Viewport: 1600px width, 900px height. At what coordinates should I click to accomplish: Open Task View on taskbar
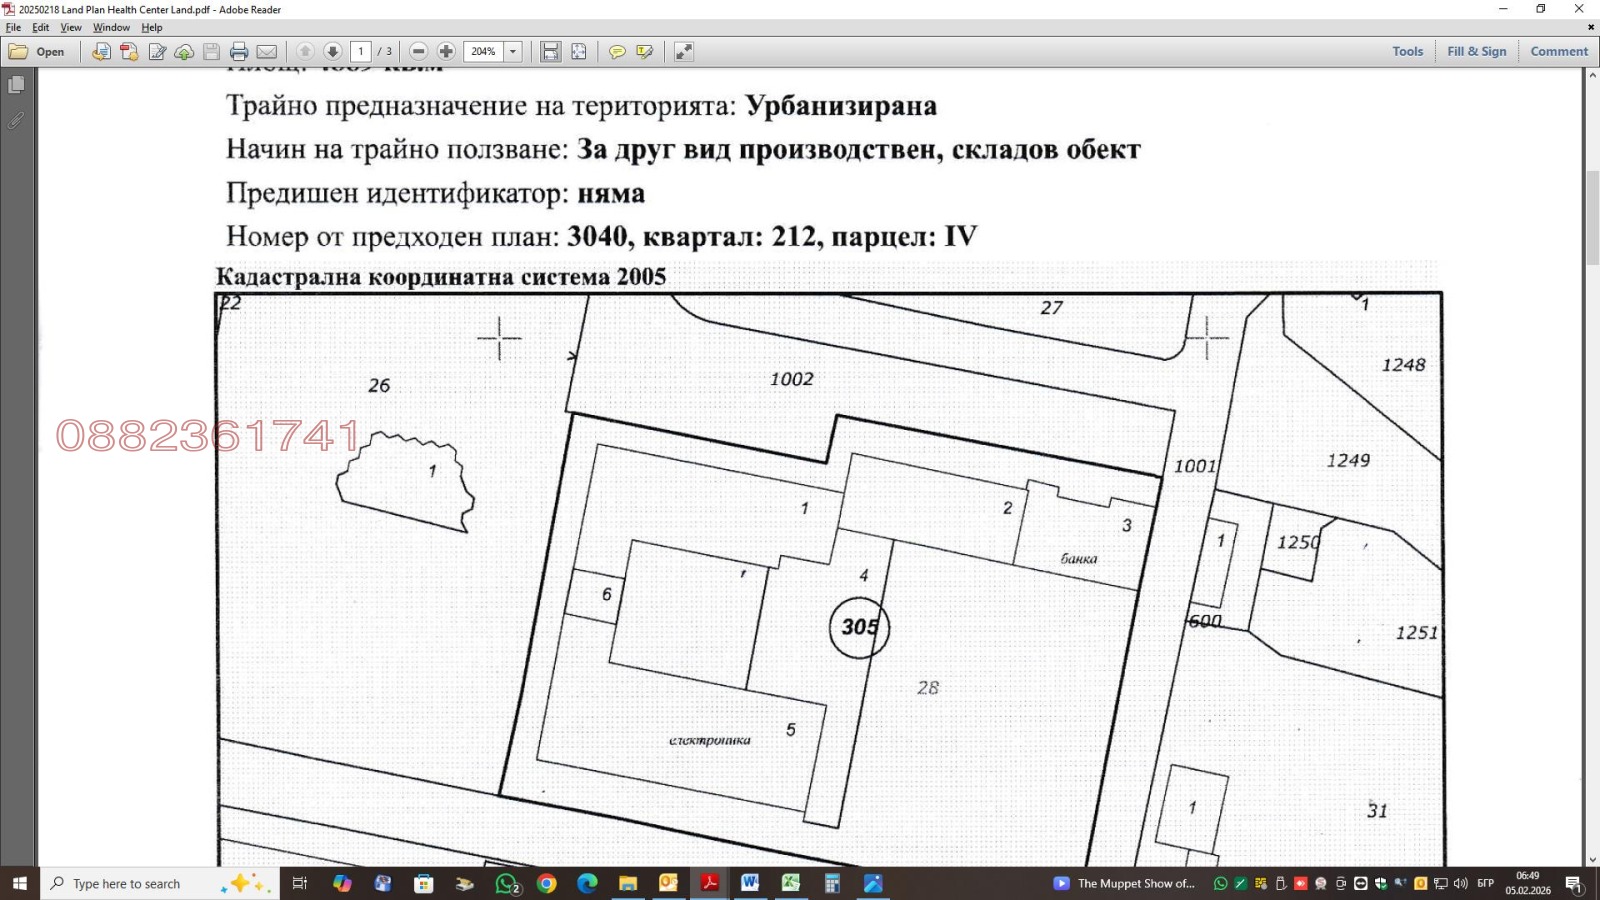coord(299,883)
